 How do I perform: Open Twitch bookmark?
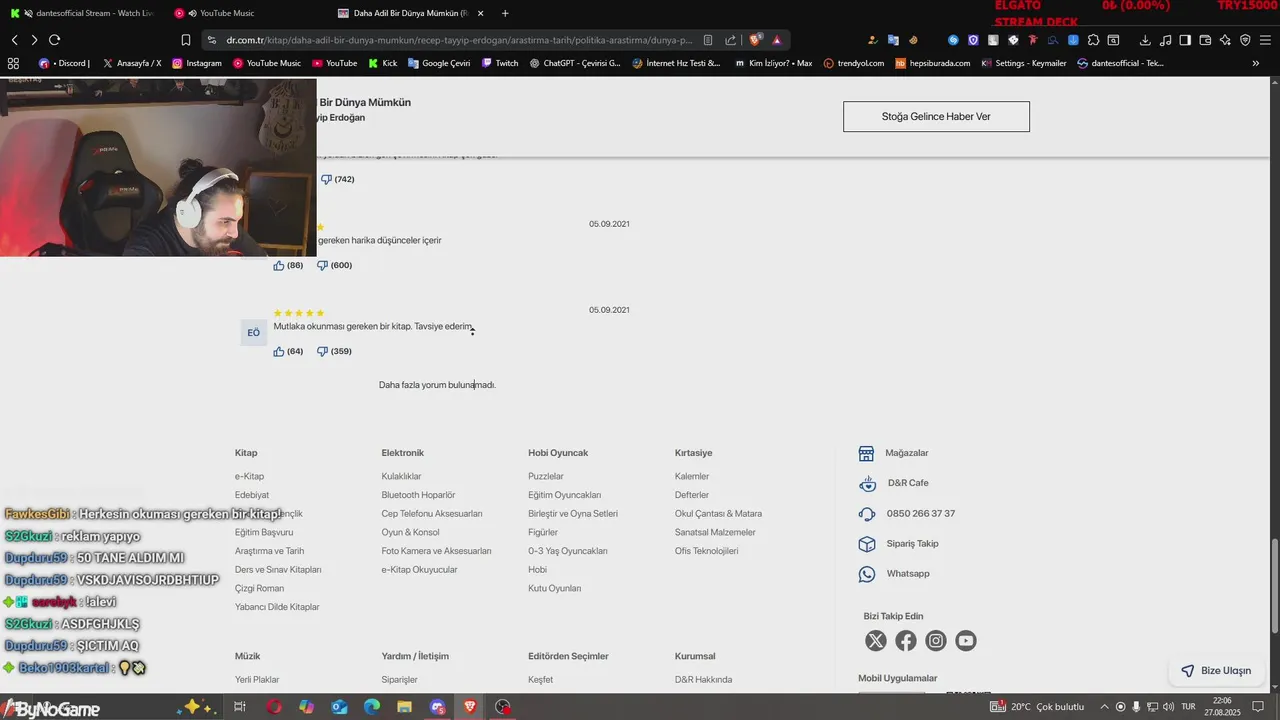pos(500,63)
